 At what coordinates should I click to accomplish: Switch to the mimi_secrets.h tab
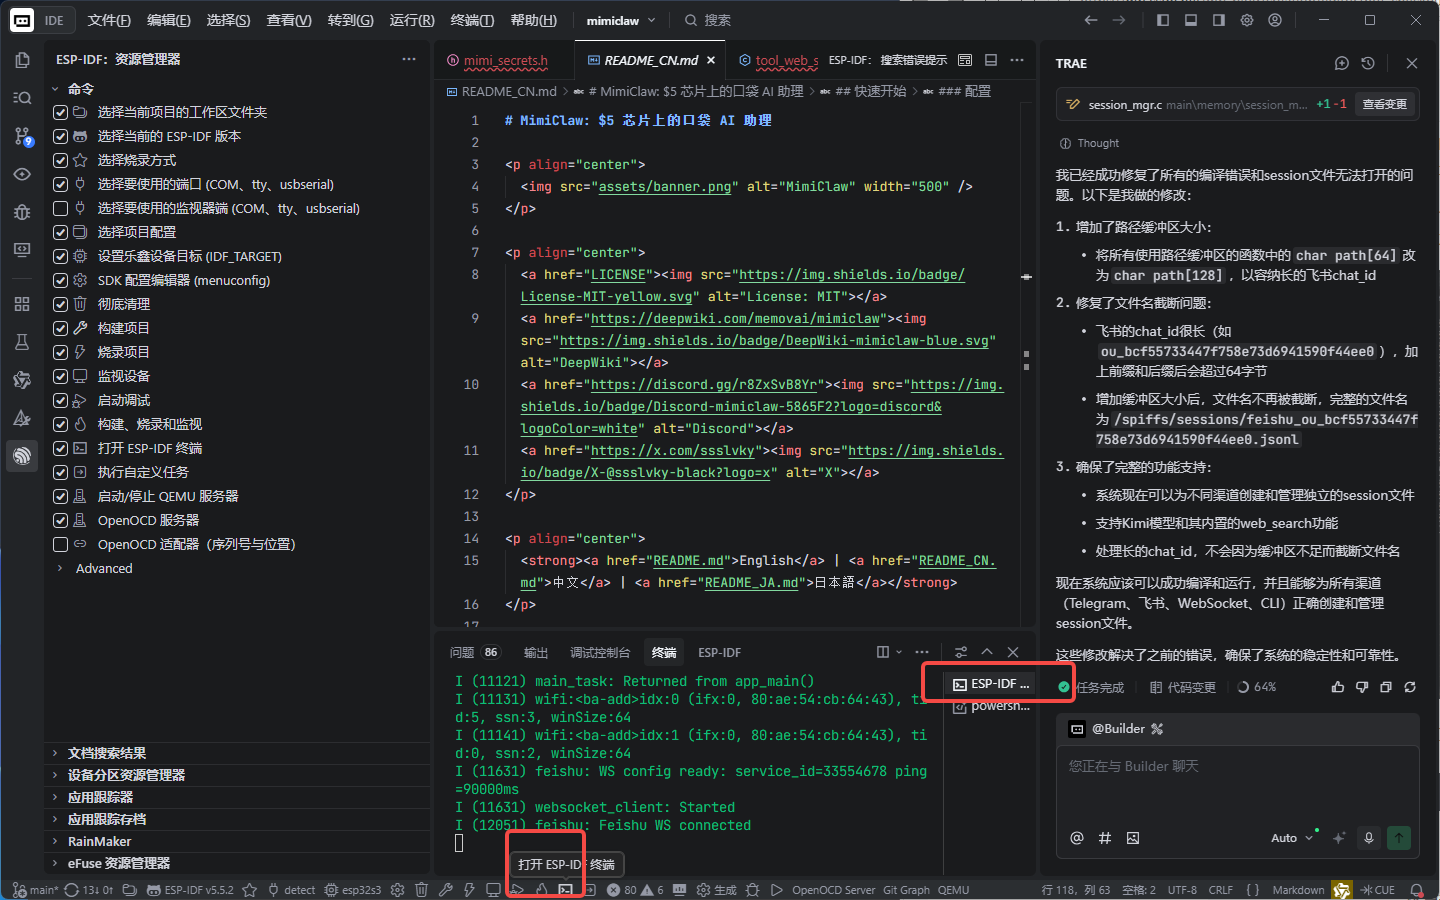[506, 60]
